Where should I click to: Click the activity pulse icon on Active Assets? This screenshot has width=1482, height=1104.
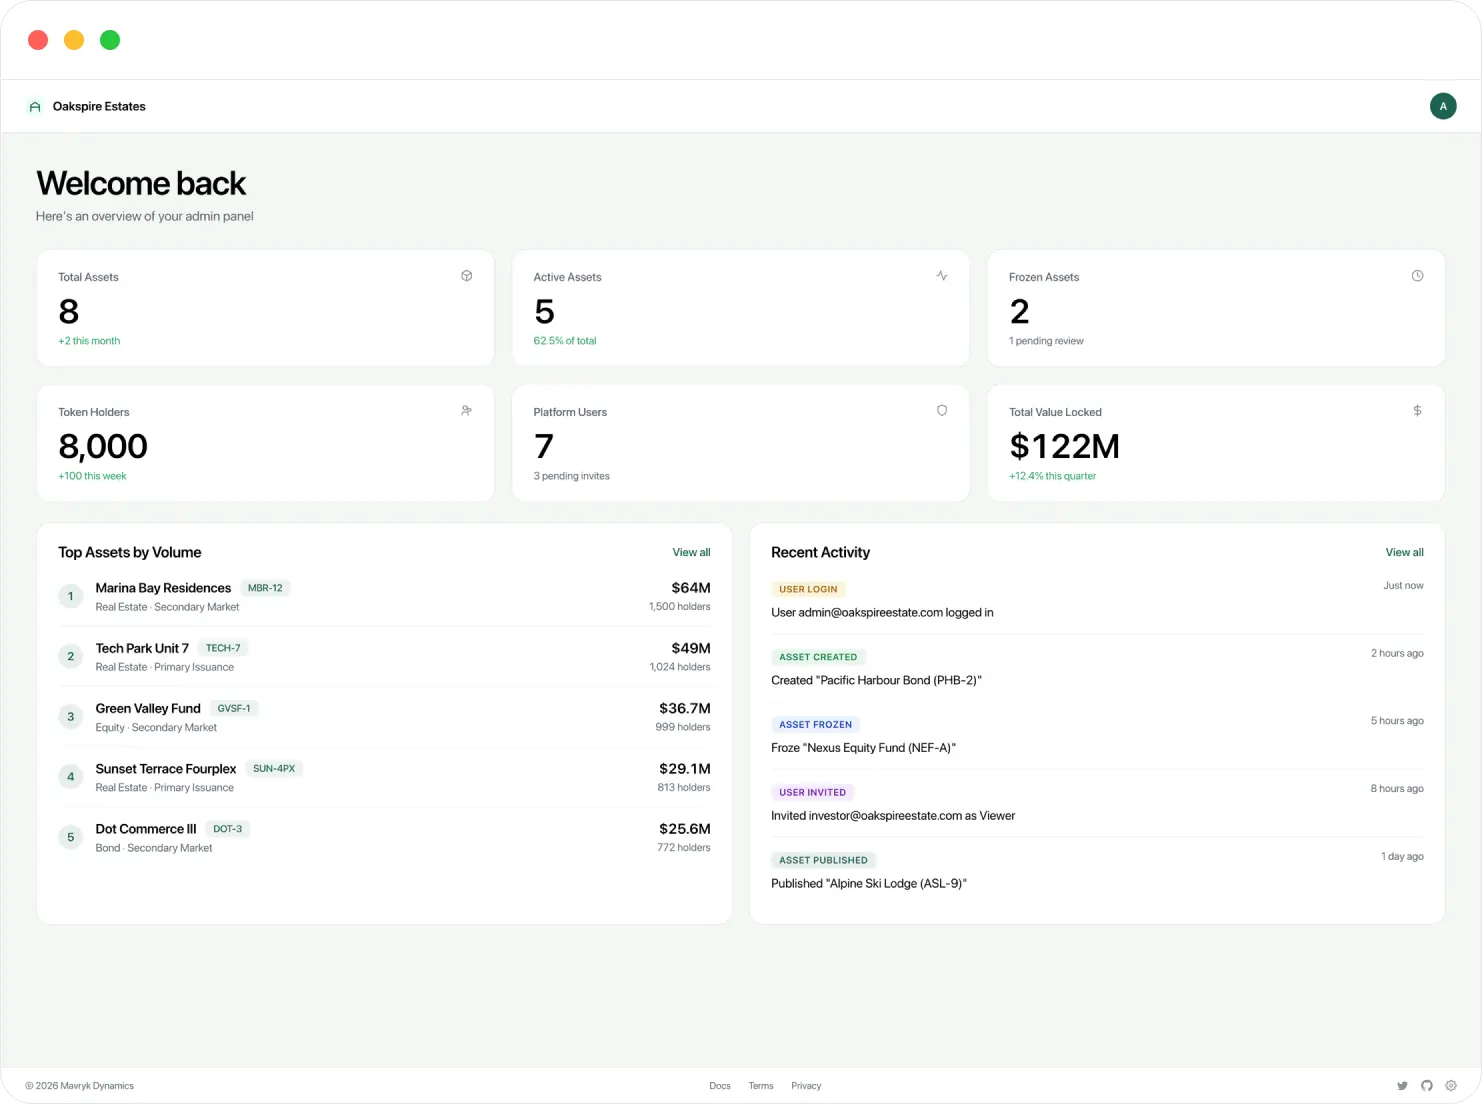click(942, 276)
